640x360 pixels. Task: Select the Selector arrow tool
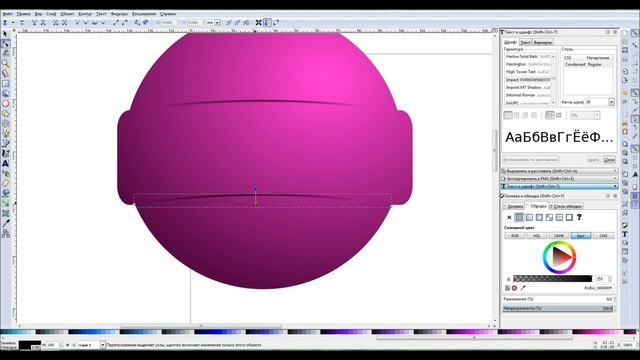(5, 34)
